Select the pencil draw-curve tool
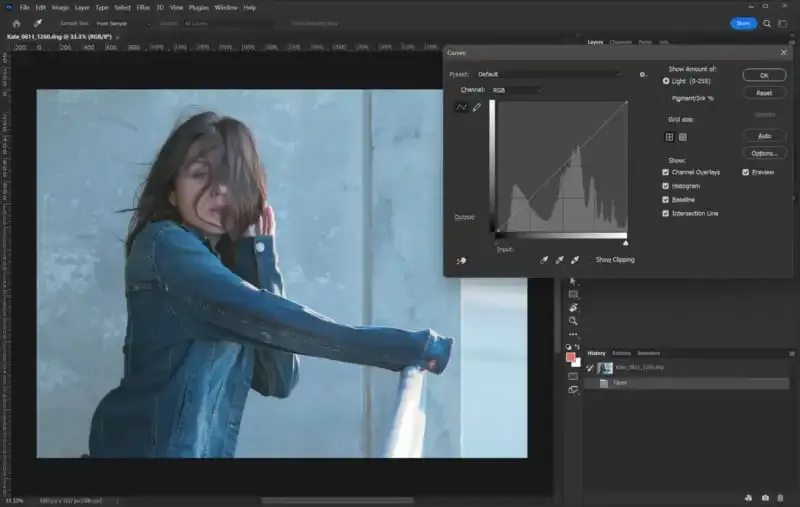The height and width of the screenshot is (507, 800). 477,107
